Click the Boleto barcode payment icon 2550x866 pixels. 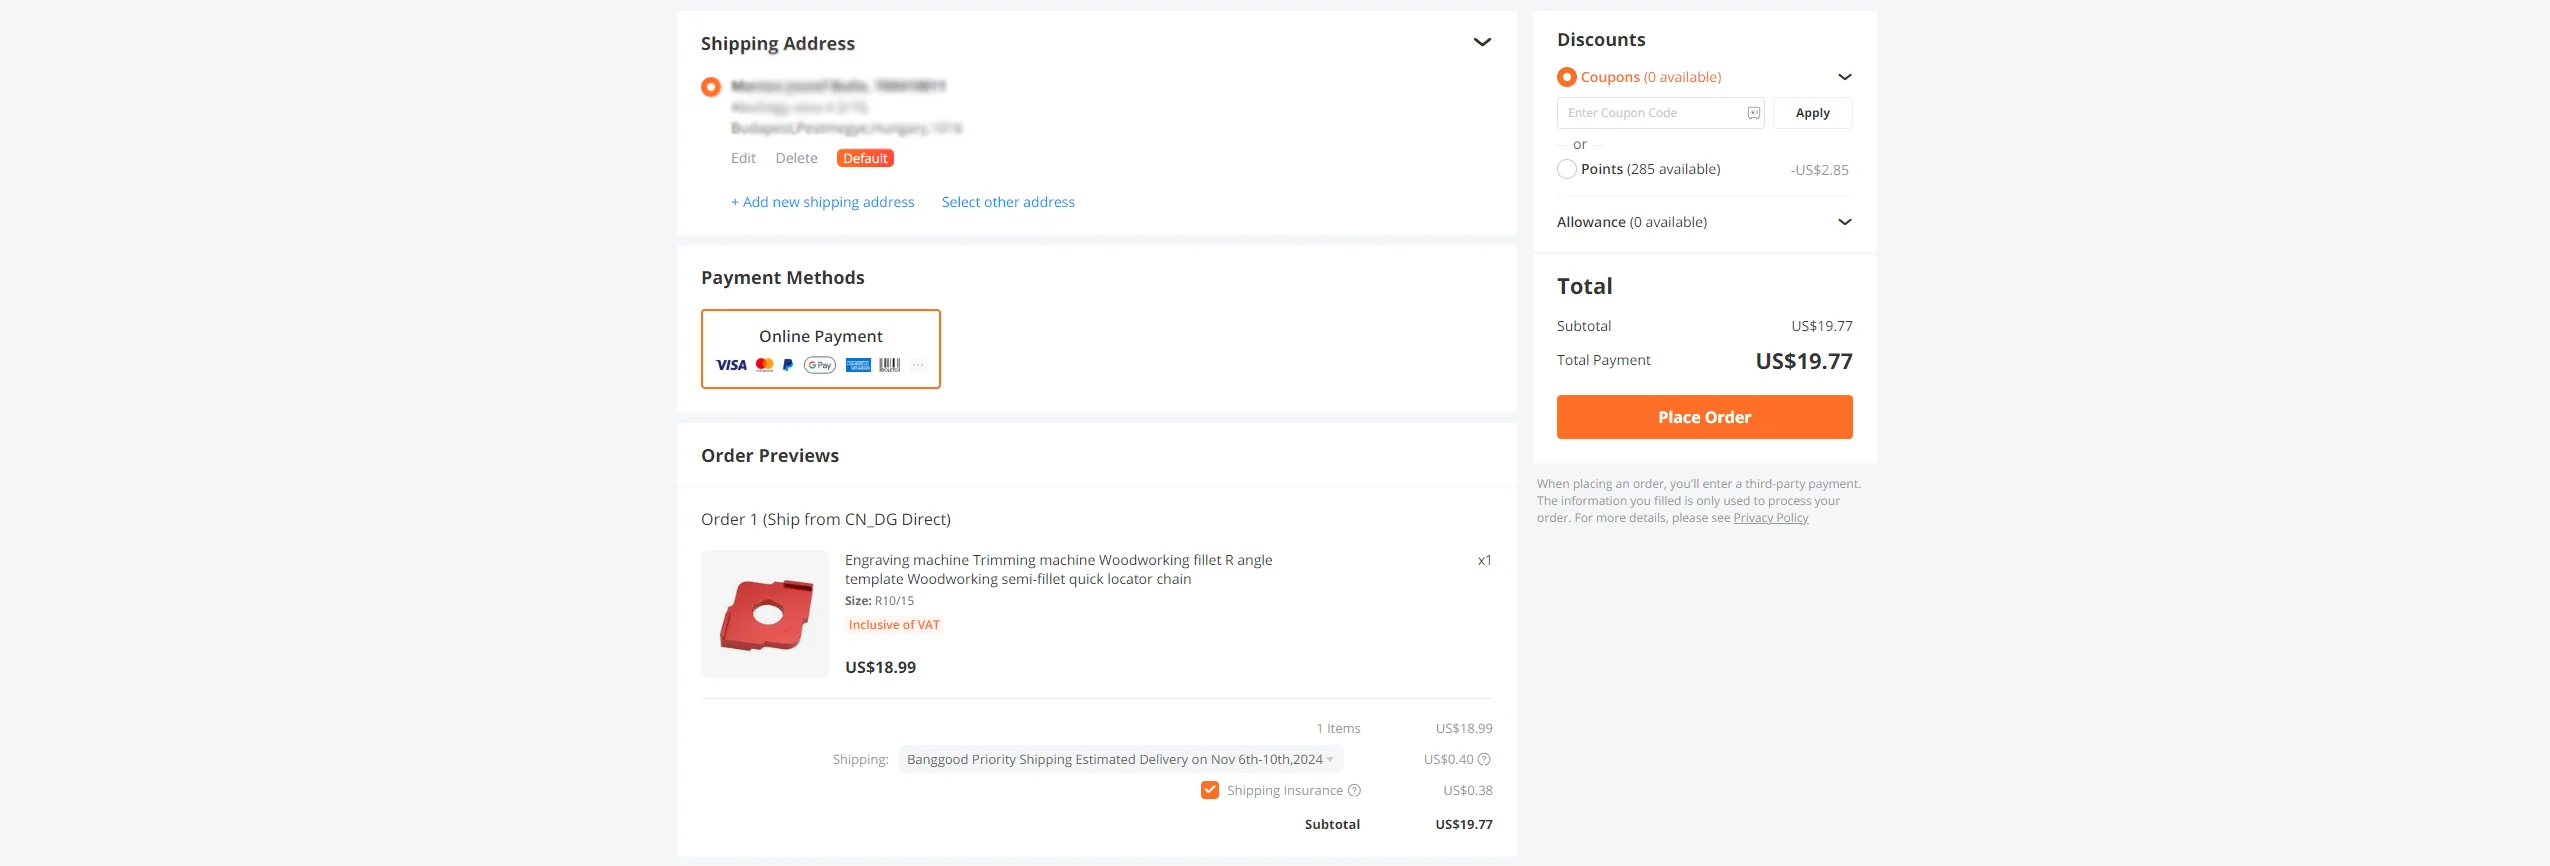click(x=890, y=365)
